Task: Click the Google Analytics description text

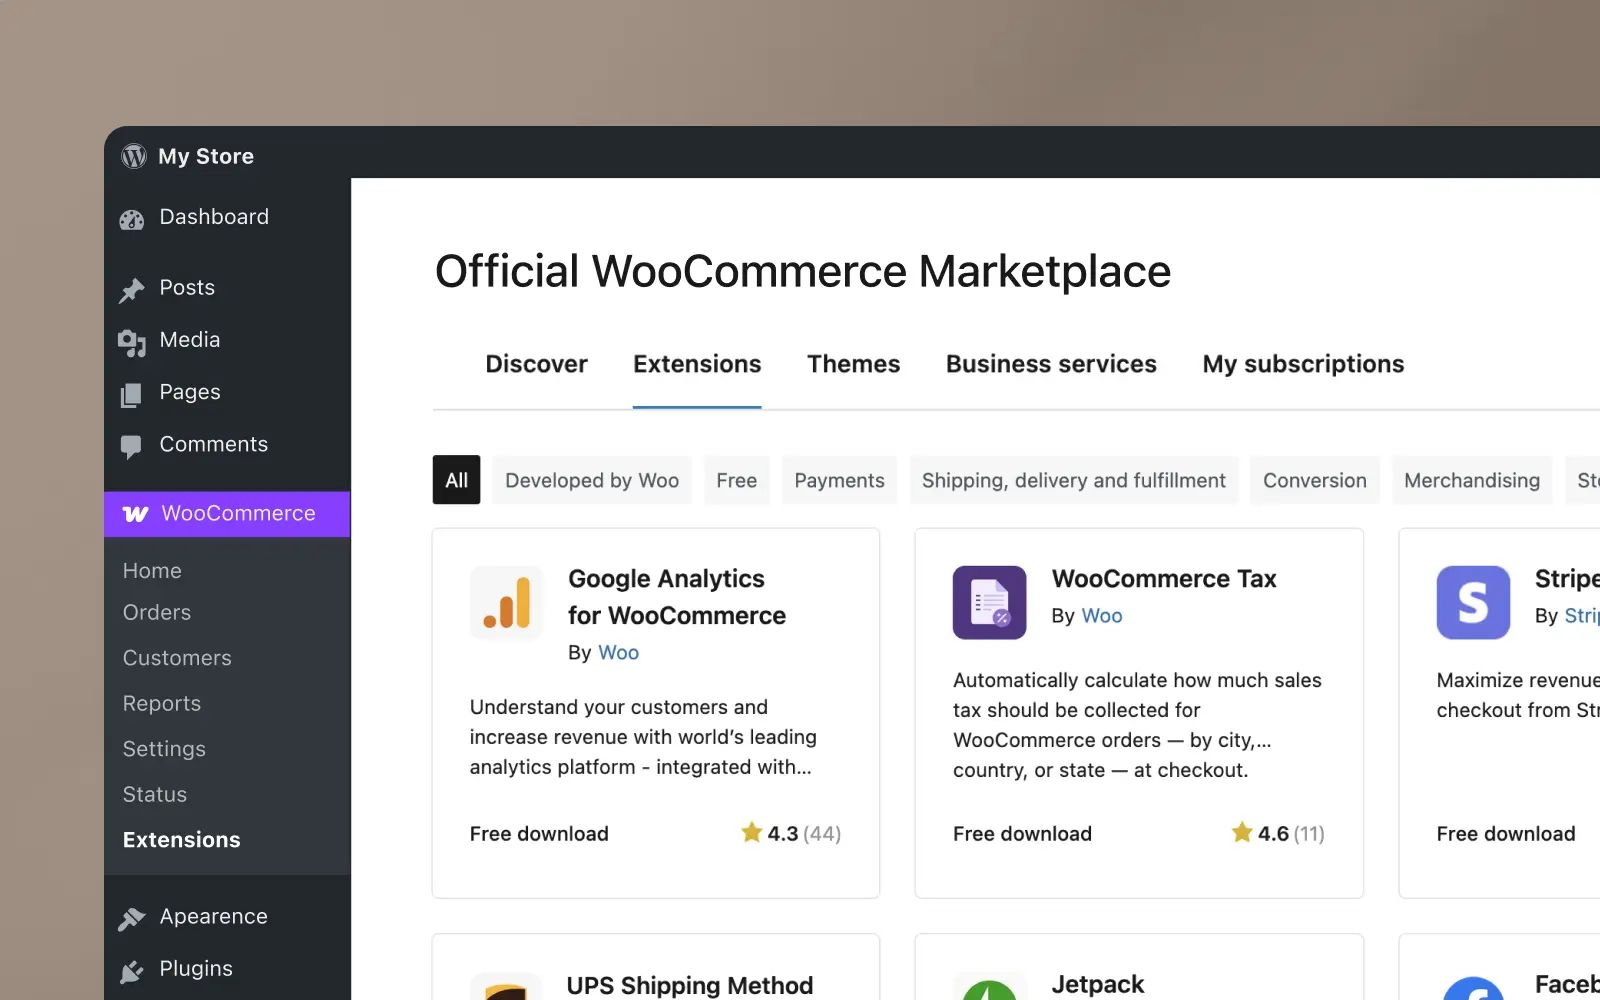Action: pyautogui.click(x=643, y=737)
